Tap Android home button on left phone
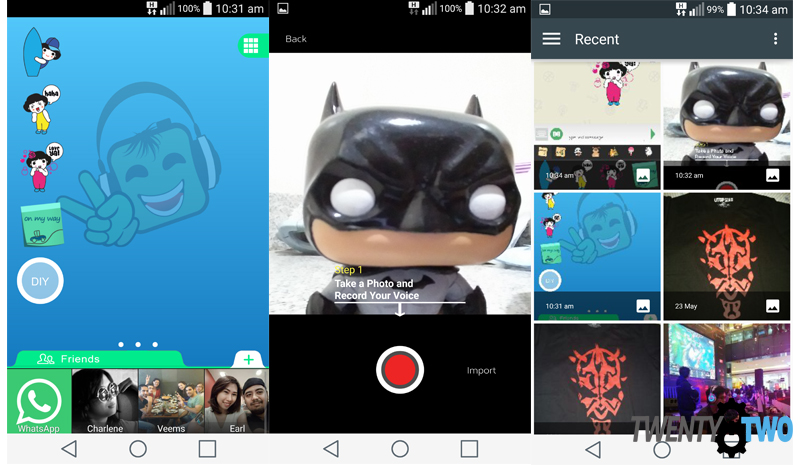Screen dimensions: 800x465 tap(138, 449)
